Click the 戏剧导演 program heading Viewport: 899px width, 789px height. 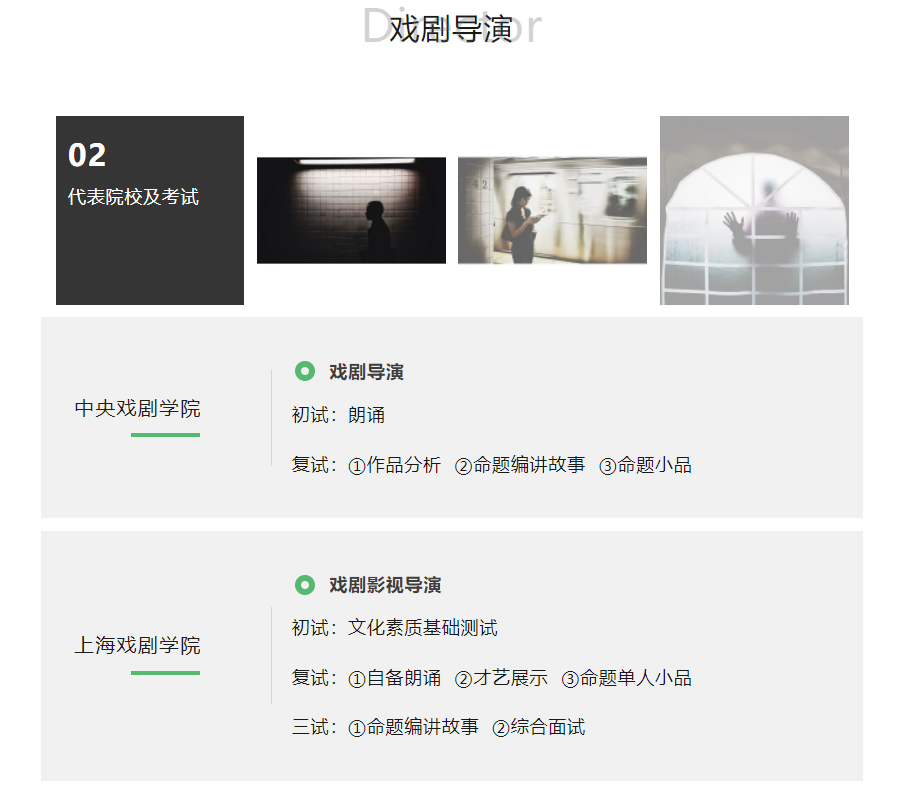pos(366,372)
